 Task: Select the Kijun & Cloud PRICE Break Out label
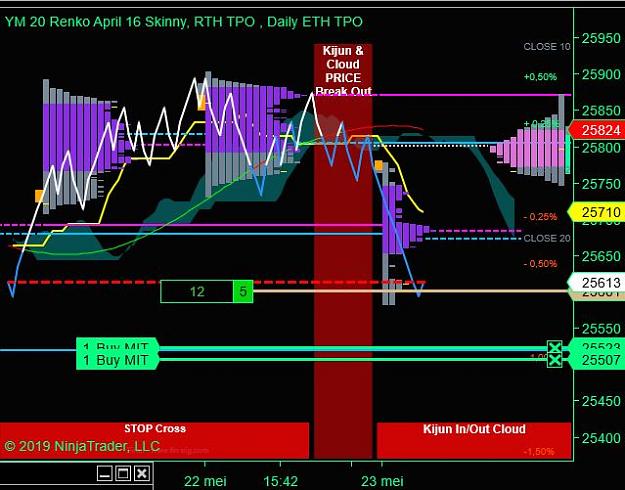[x=343, y=71]
